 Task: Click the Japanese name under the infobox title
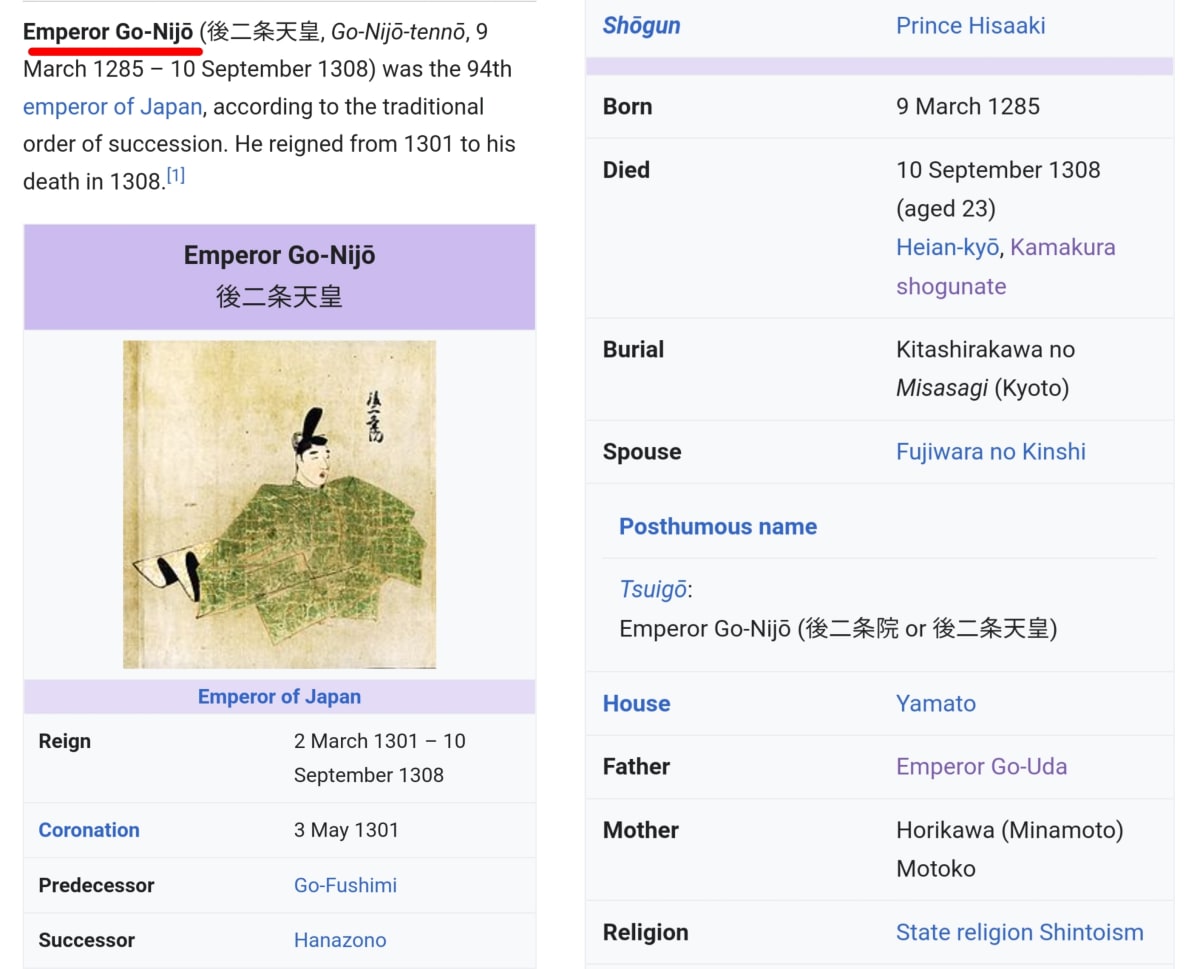pyautogui.click(x=279, y=296)
